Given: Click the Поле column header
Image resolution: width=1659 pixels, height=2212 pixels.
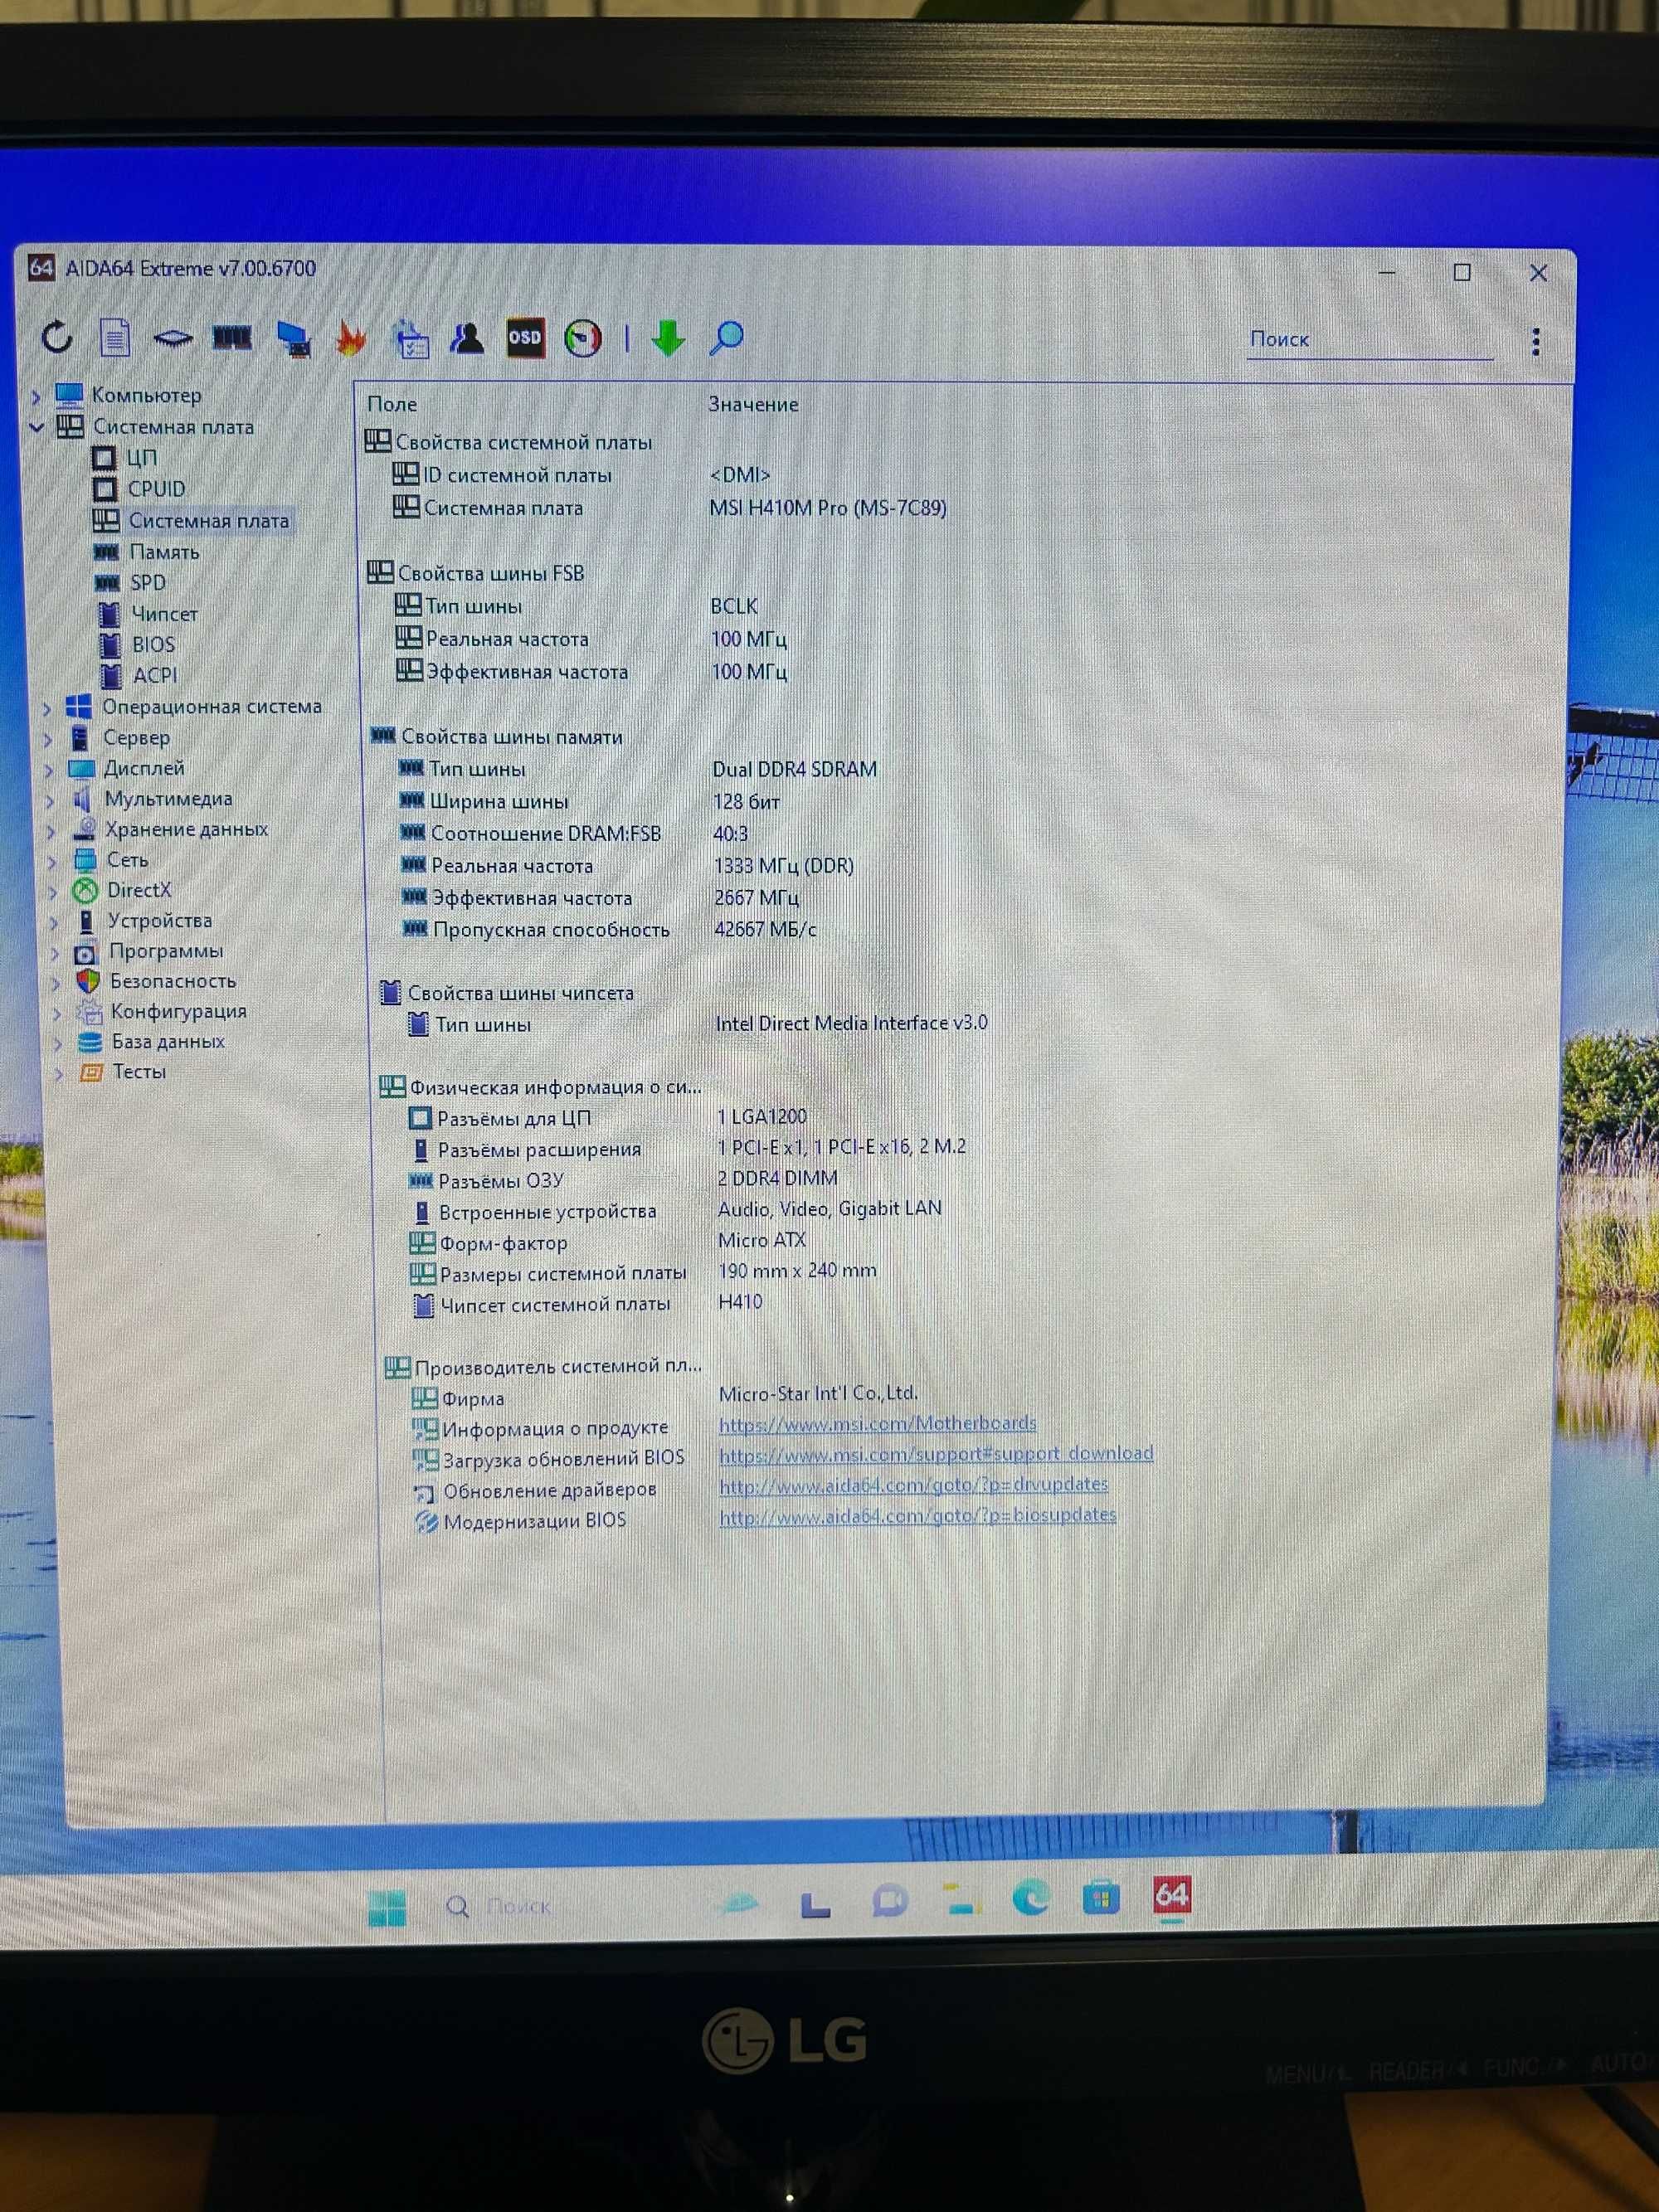Looking at the screenshot, I should pyautogui.click(x=392, y=404).
